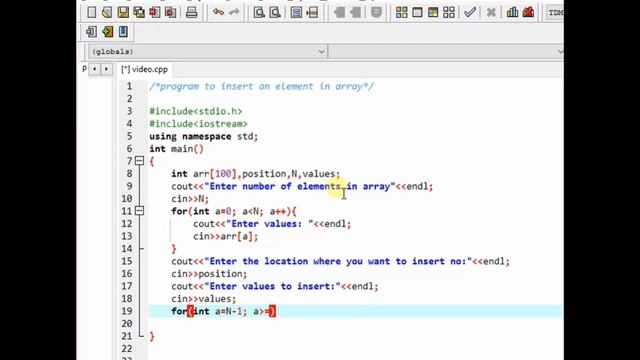Click the greyed Redo arrow icon
640x360 pixels.
coord(234,12)
